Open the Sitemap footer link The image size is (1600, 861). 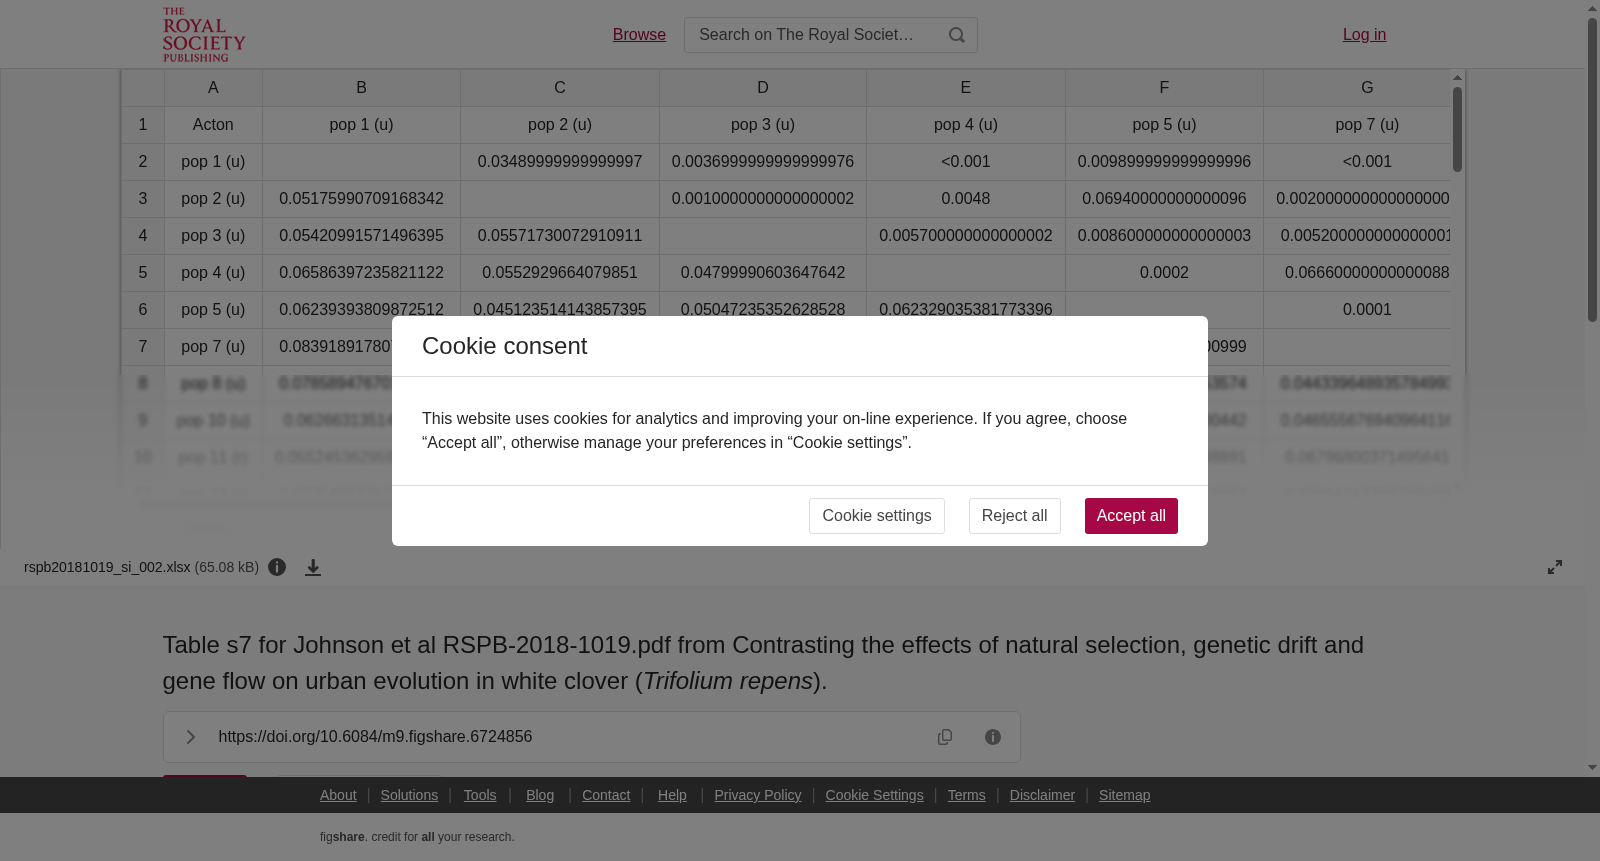point(1124,795)
